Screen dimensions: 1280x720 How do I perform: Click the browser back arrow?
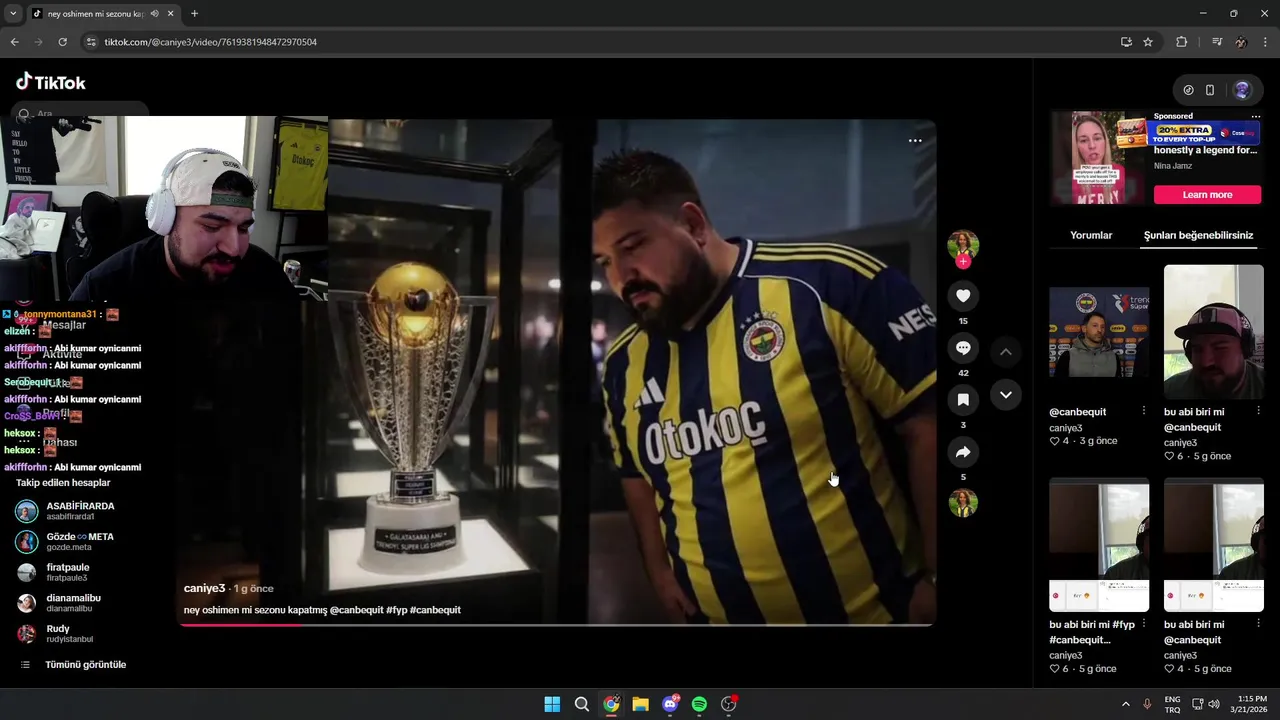tap(14, 42)
